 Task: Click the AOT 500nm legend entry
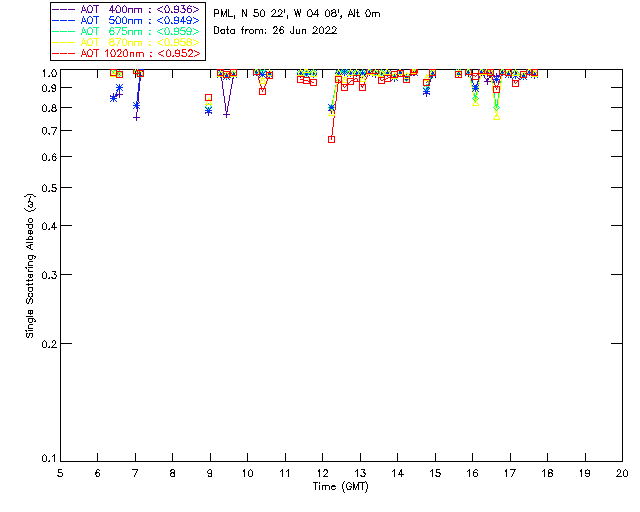point(127,20)
